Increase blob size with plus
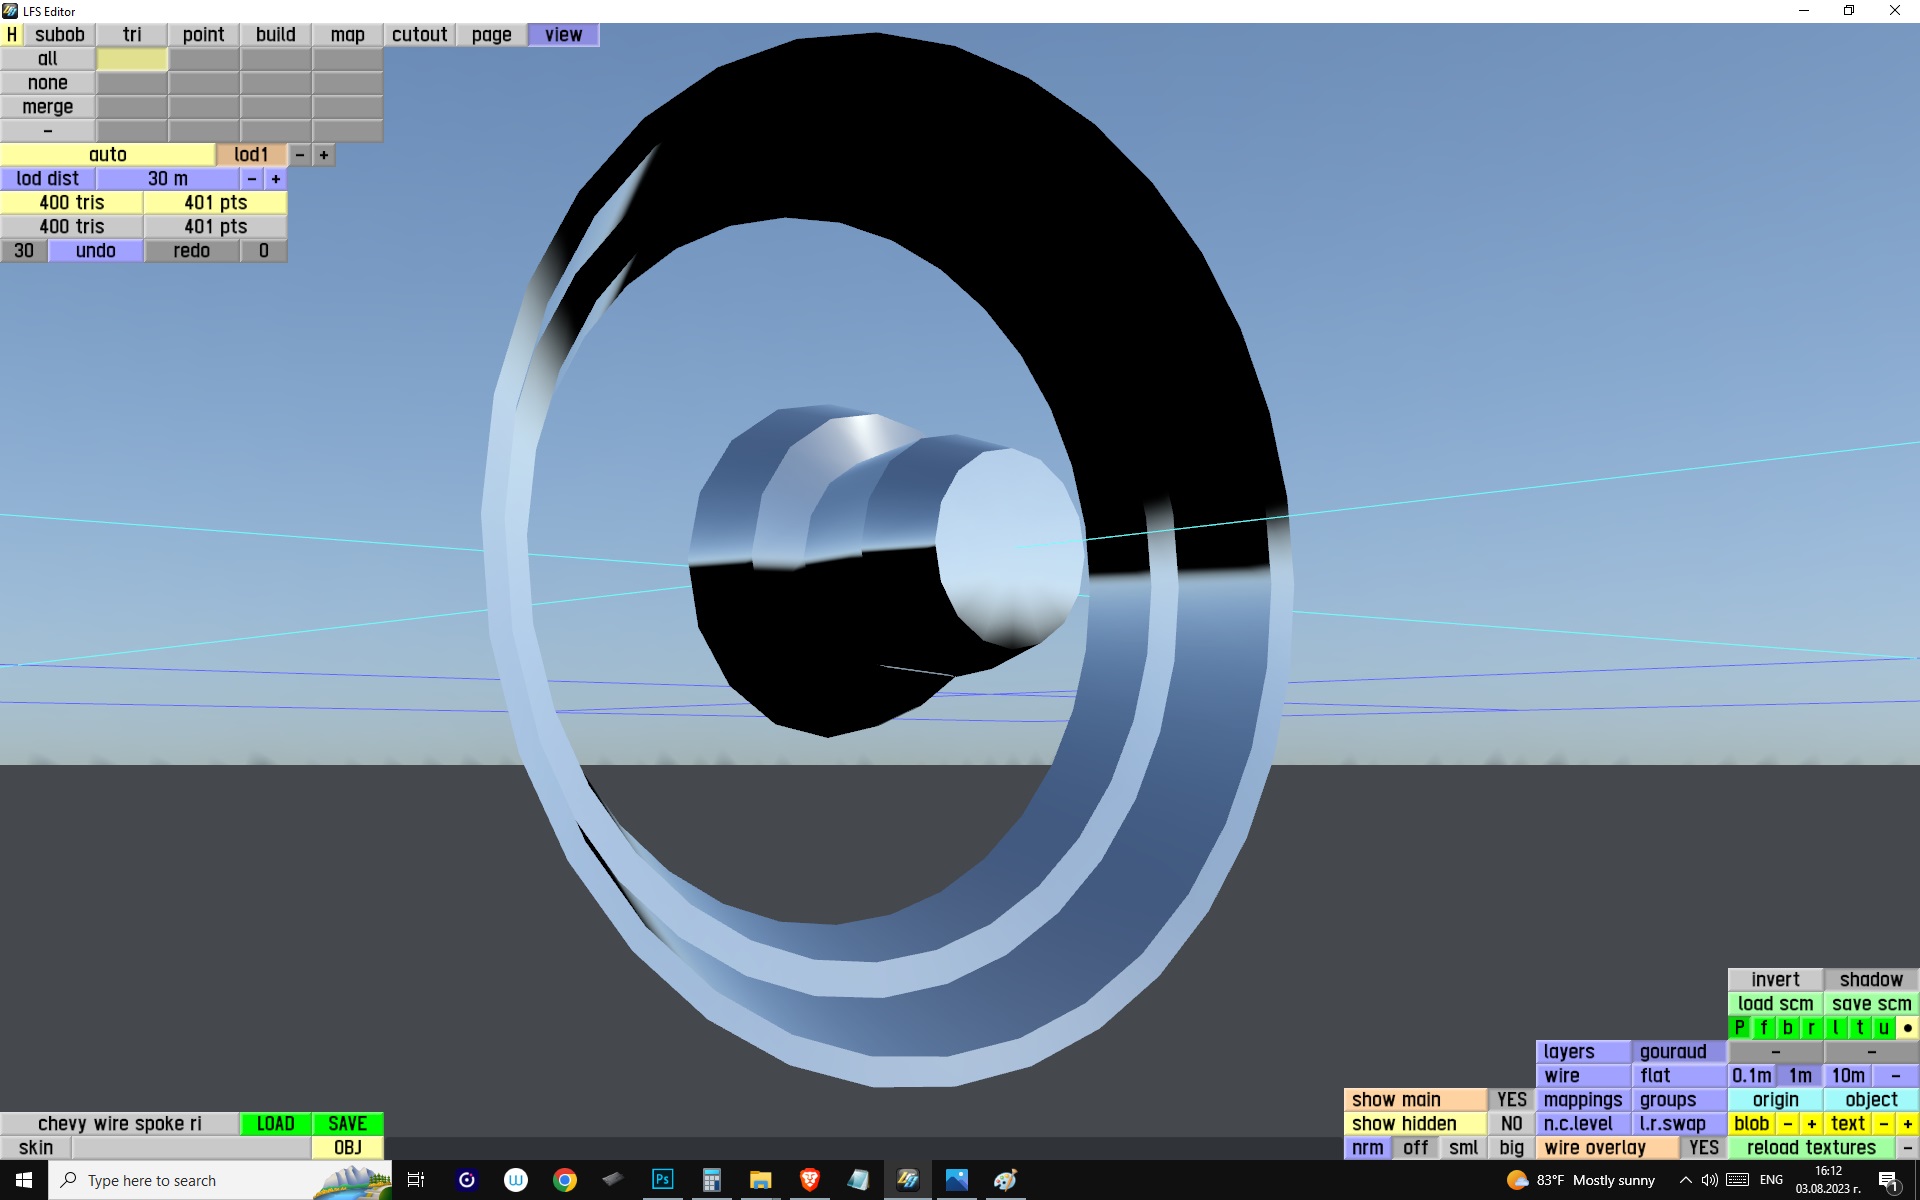1920x1200 pixels. point(1811,1124)
